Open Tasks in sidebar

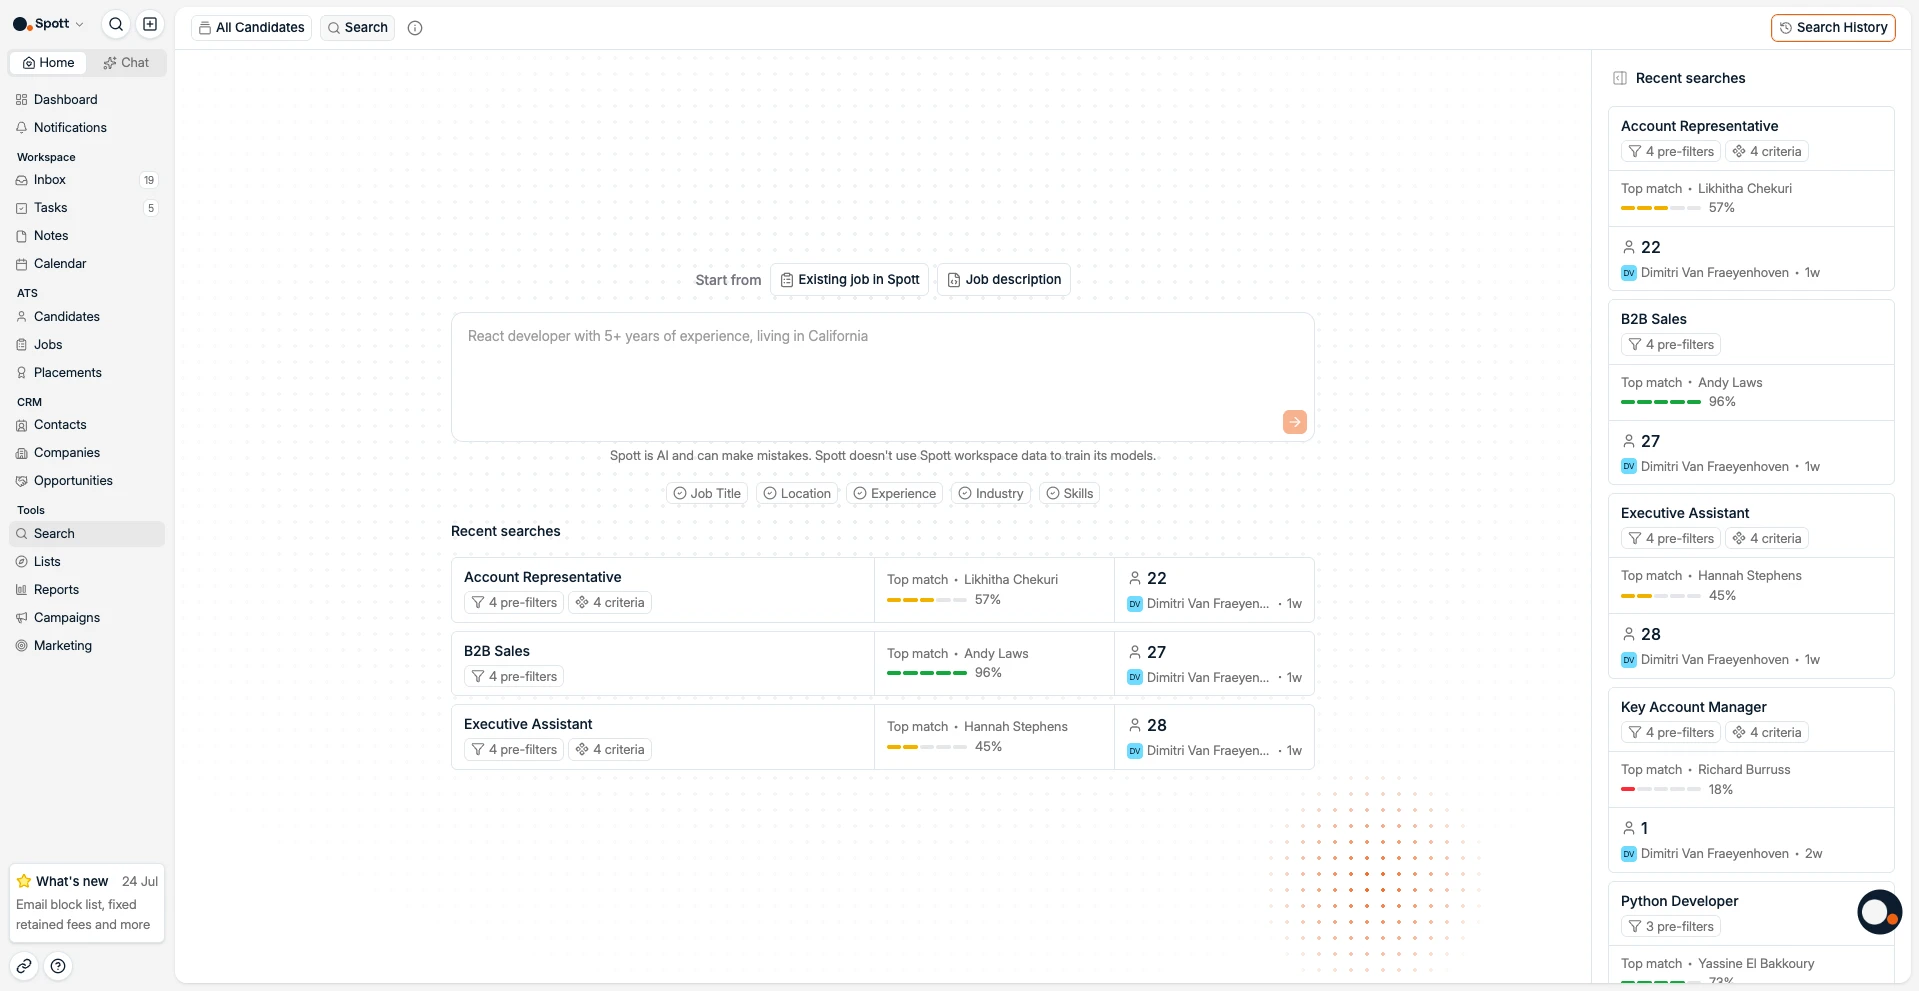coord(87,208)
